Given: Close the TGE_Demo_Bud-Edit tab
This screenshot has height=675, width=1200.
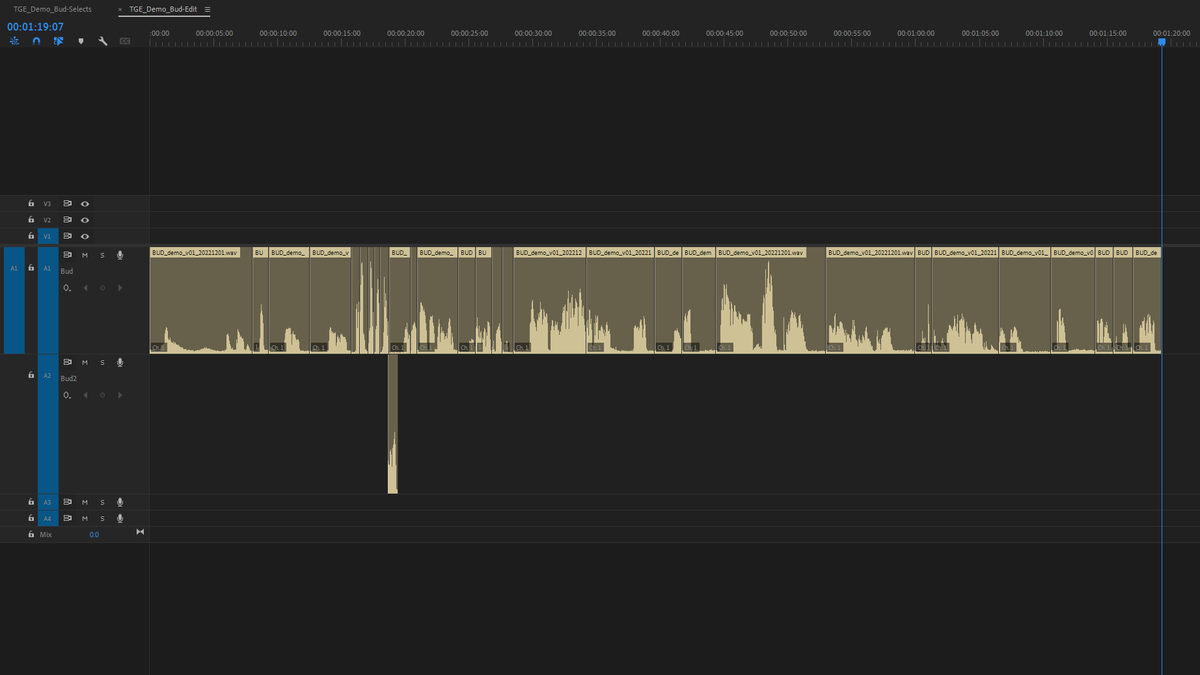Looking at the screenshot, I should point(121,9).
